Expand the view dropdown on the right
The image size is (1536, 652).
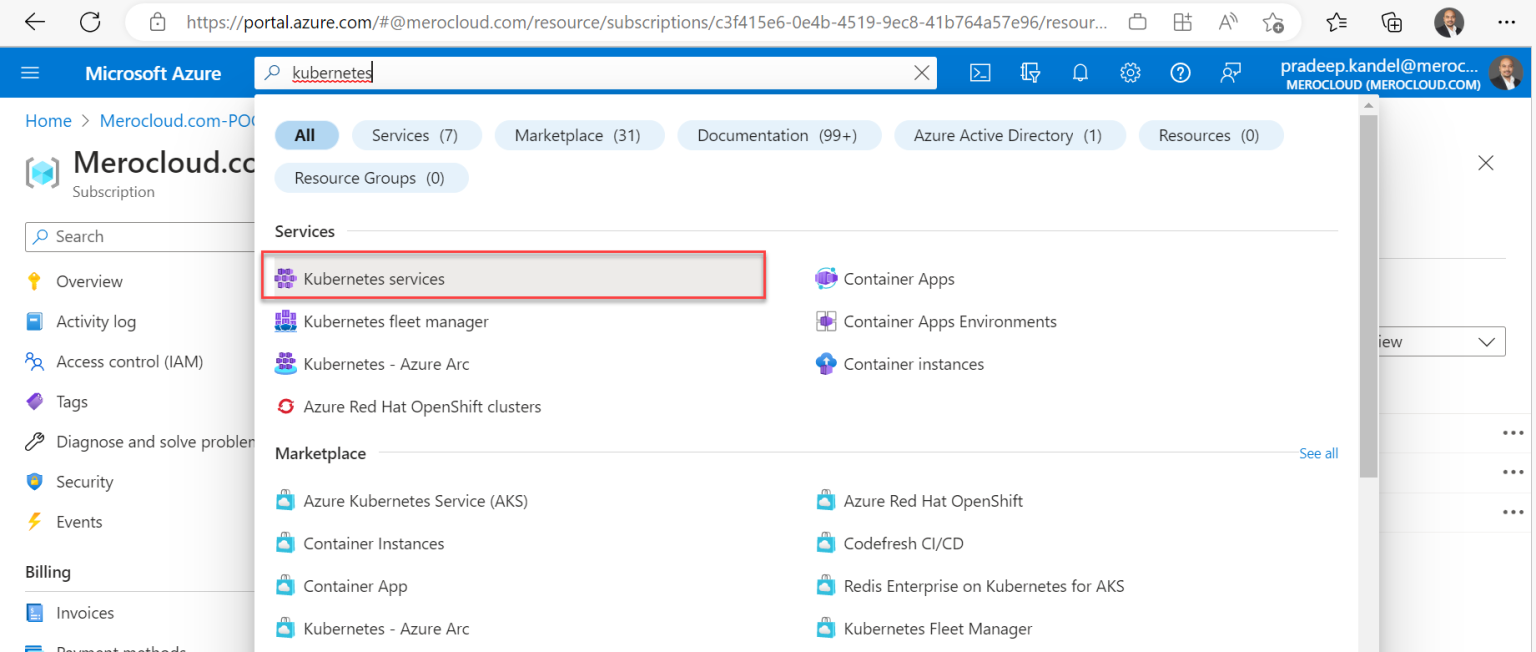pyautogui.click(x=1484, y=342)
